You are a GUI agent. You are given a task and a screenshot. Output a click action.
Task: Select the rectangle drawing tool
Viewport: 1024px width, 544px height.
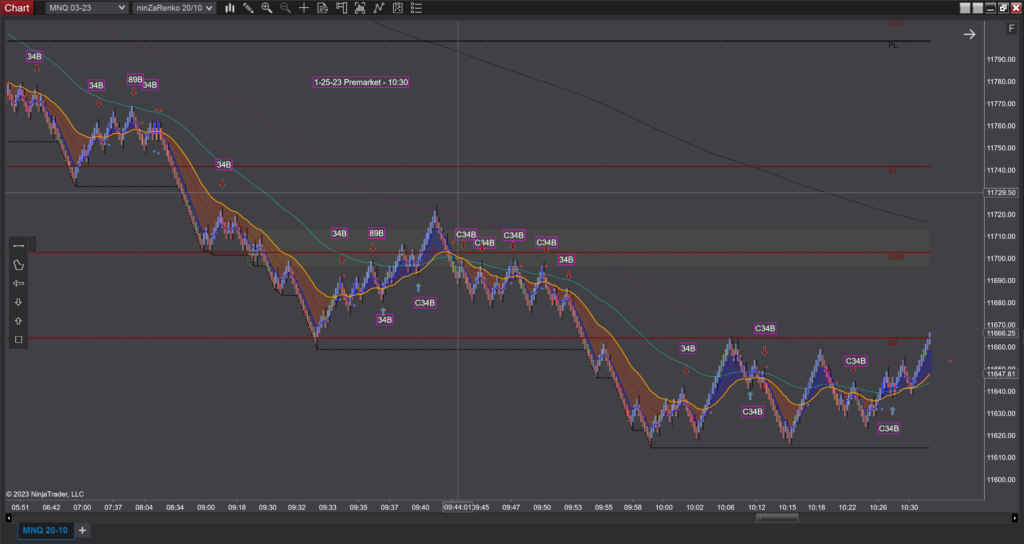pos(18,340)
